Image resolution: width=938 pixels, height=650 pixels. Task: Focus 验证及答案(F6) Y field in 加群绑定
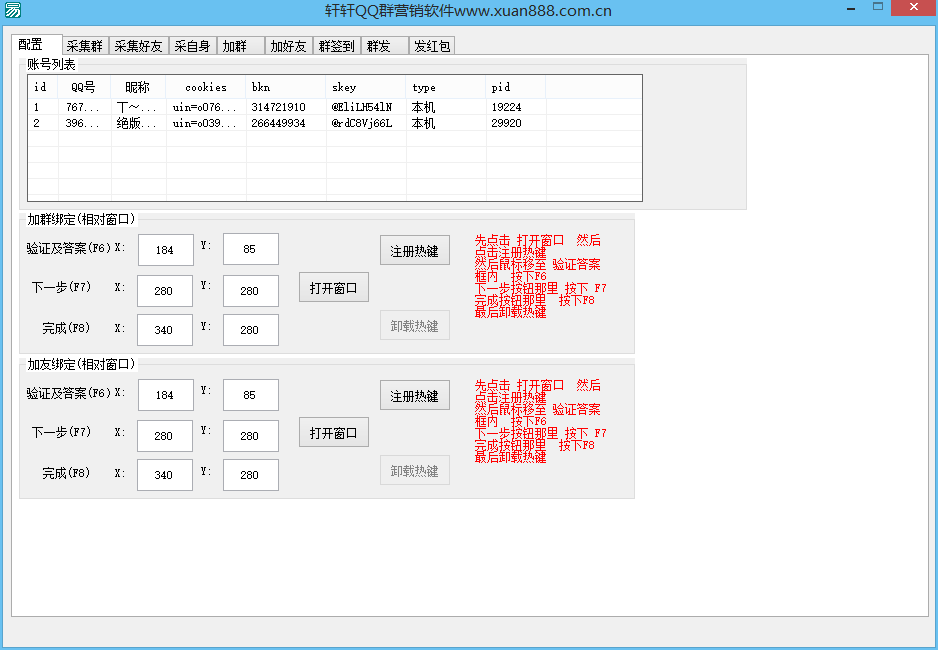point(251,249)
